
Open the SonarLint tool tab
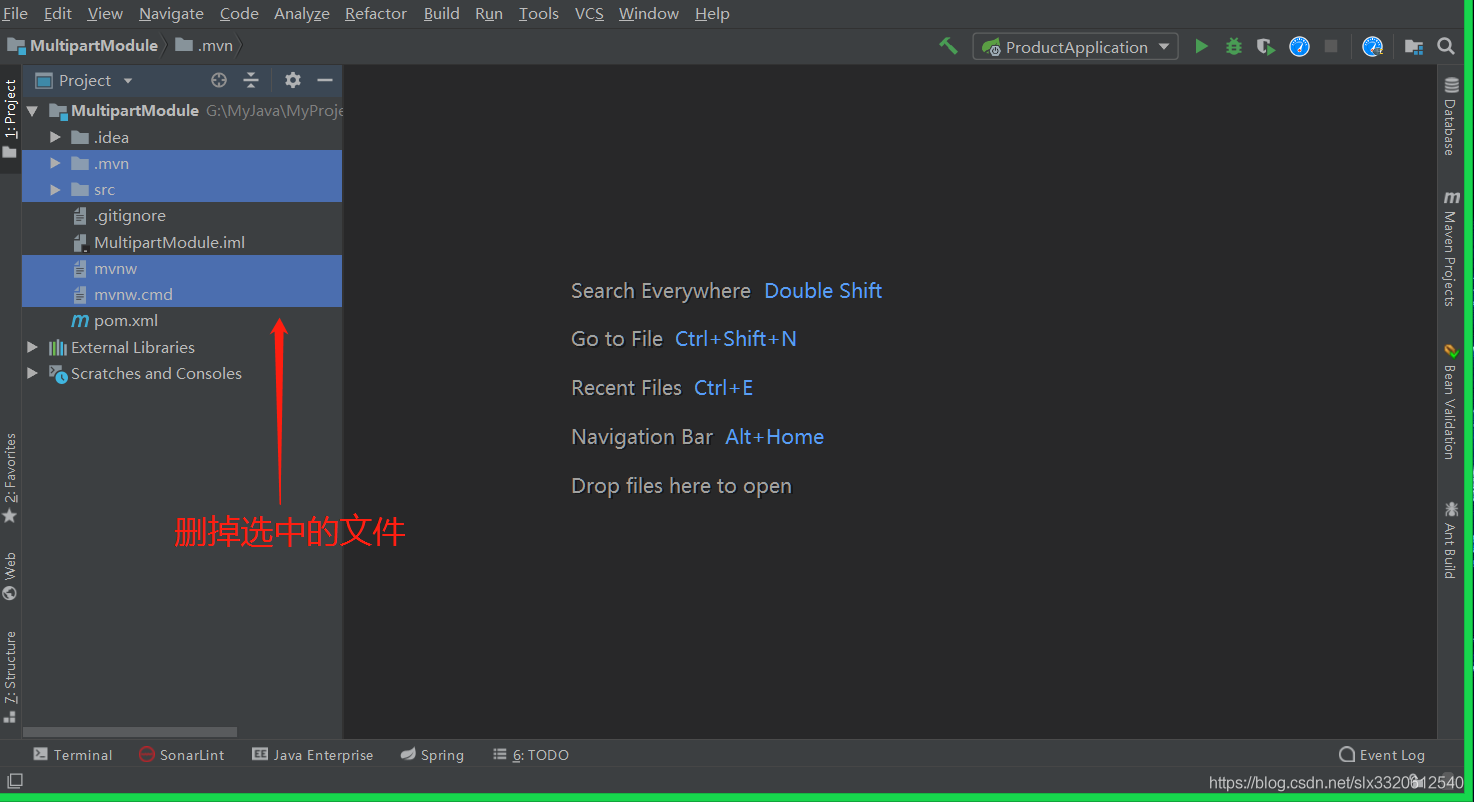(182, 755)
